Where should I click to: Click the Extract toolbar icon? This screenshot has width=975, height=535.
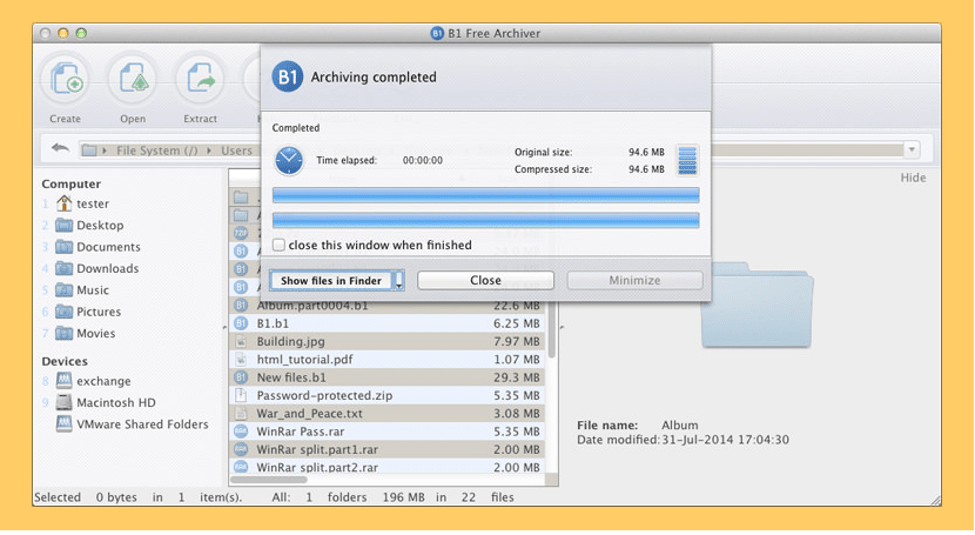tap(200, 79)
